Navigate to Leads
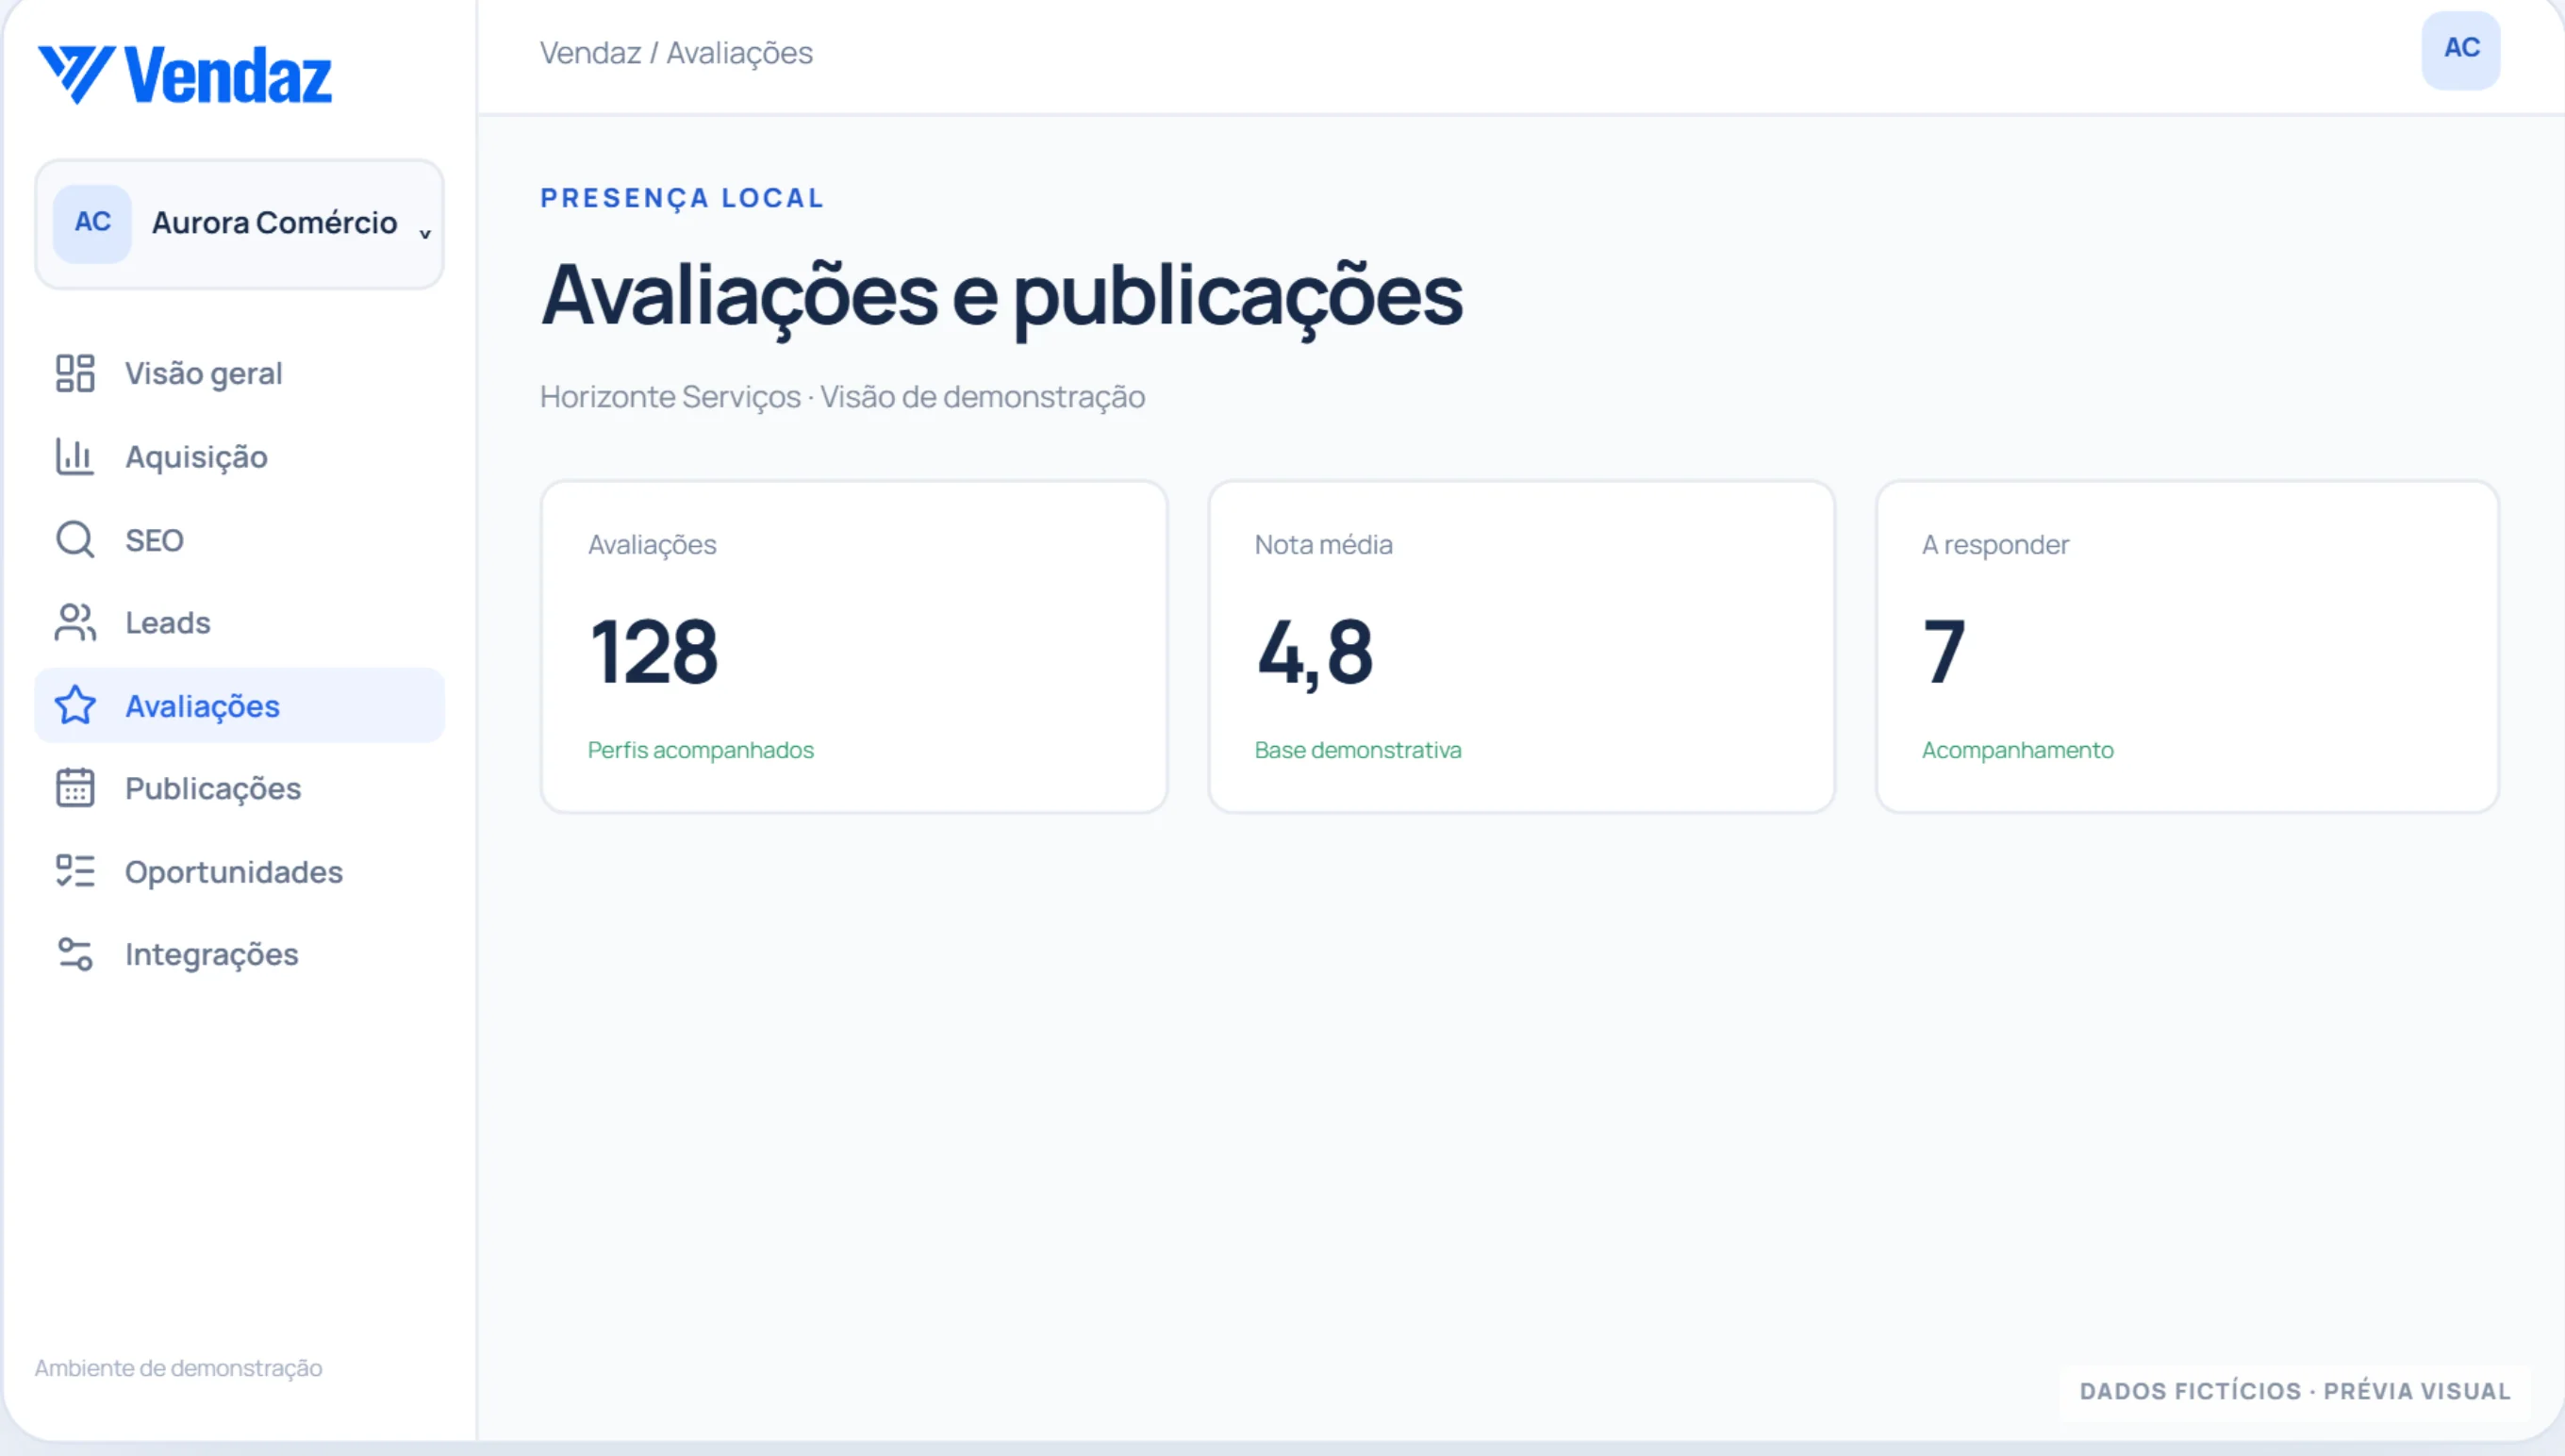Viewport: 2565px width, 1456px height. pyautogui.click(x=239, y=622)
